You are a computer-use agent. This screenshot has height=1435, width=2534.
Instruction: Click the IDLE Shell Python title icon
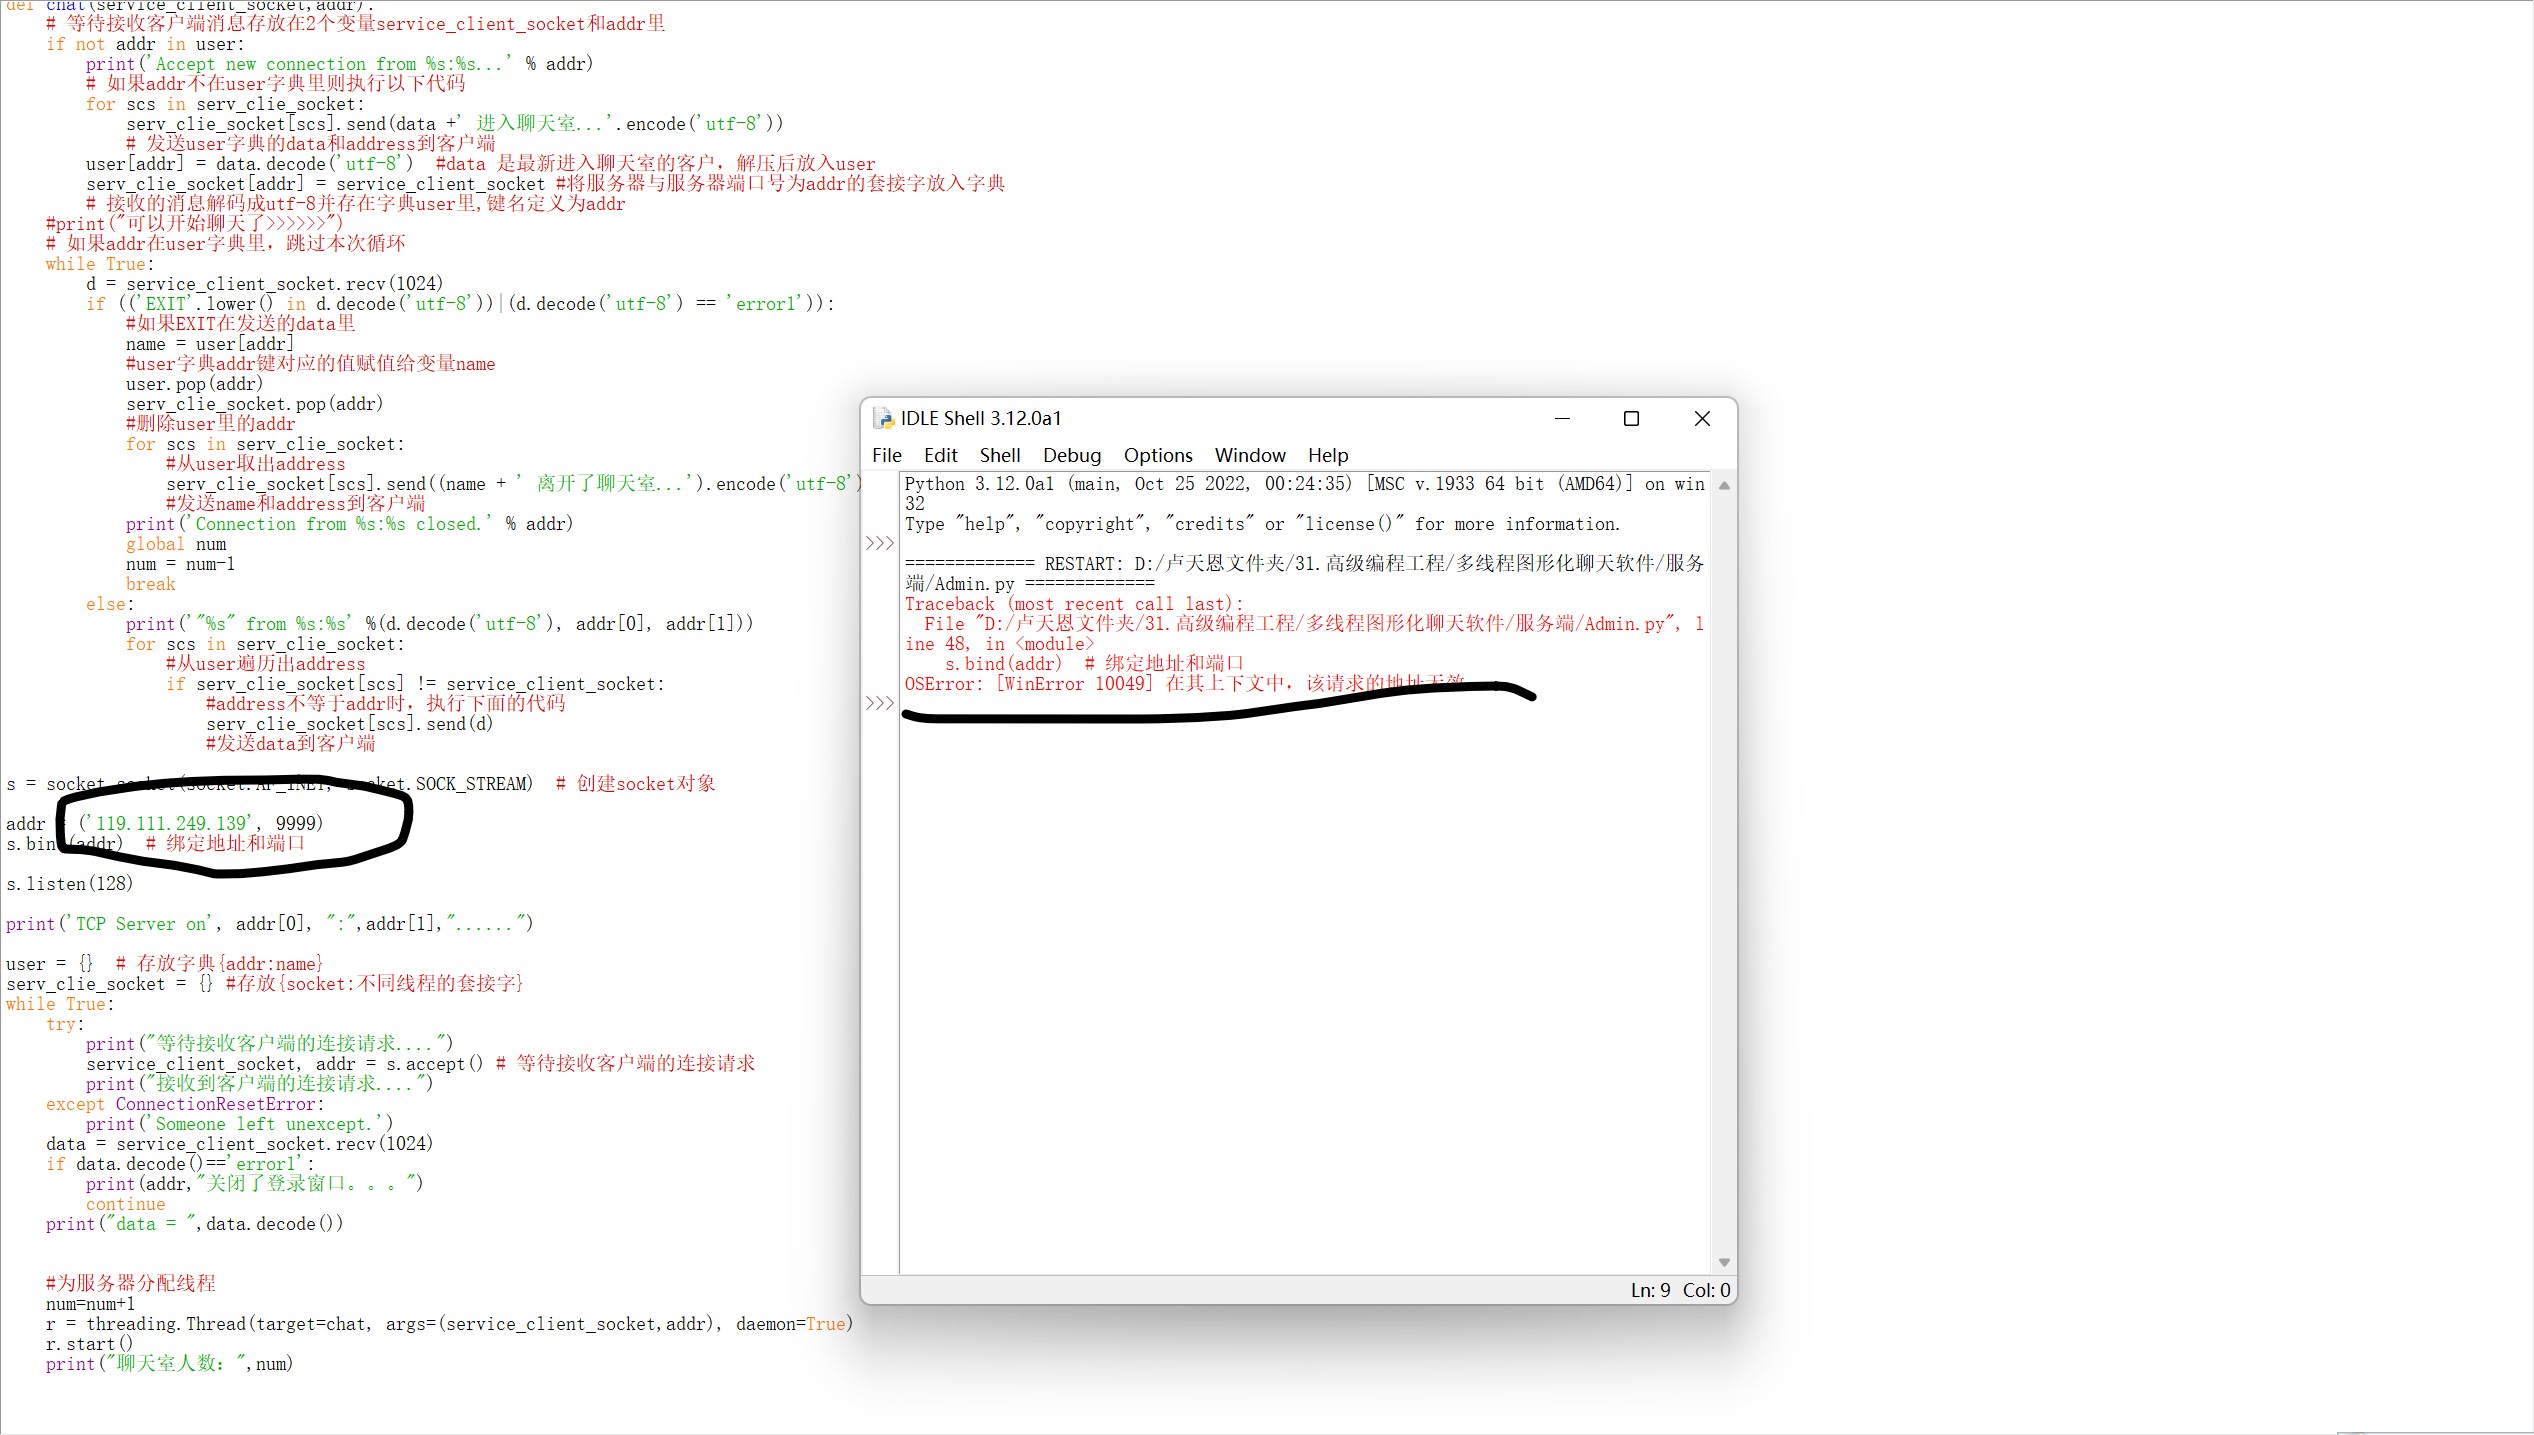pos(883,418)
